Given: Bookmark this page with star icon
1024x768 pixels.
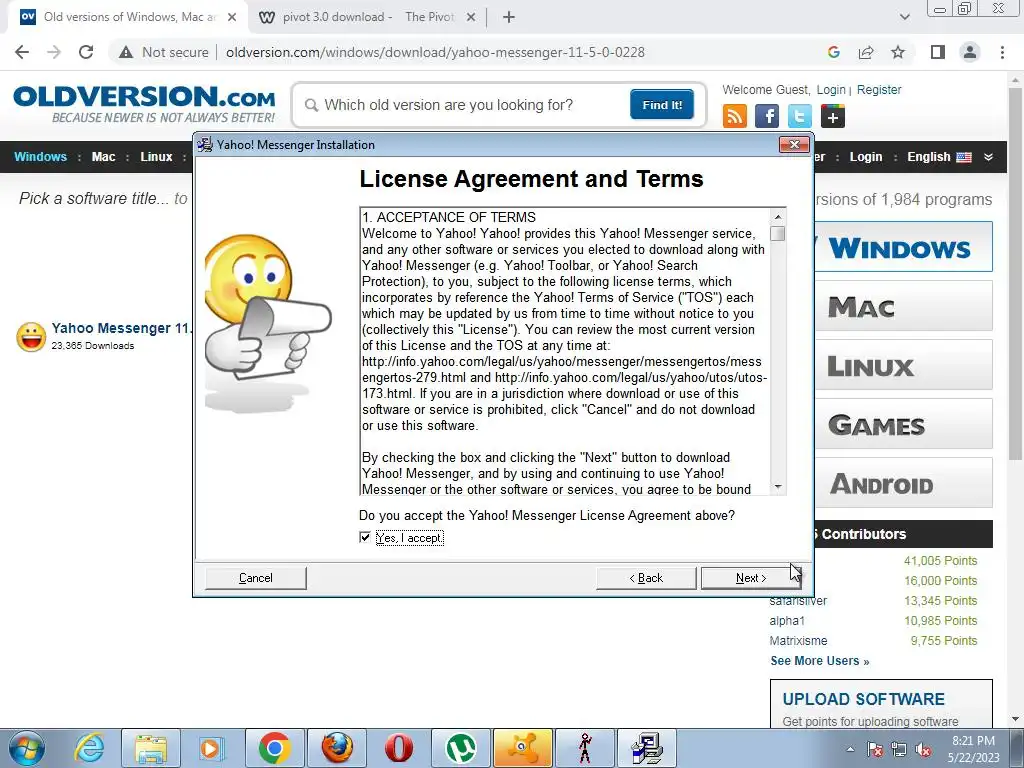Looking at the screenshot, I should click(898, 52).
